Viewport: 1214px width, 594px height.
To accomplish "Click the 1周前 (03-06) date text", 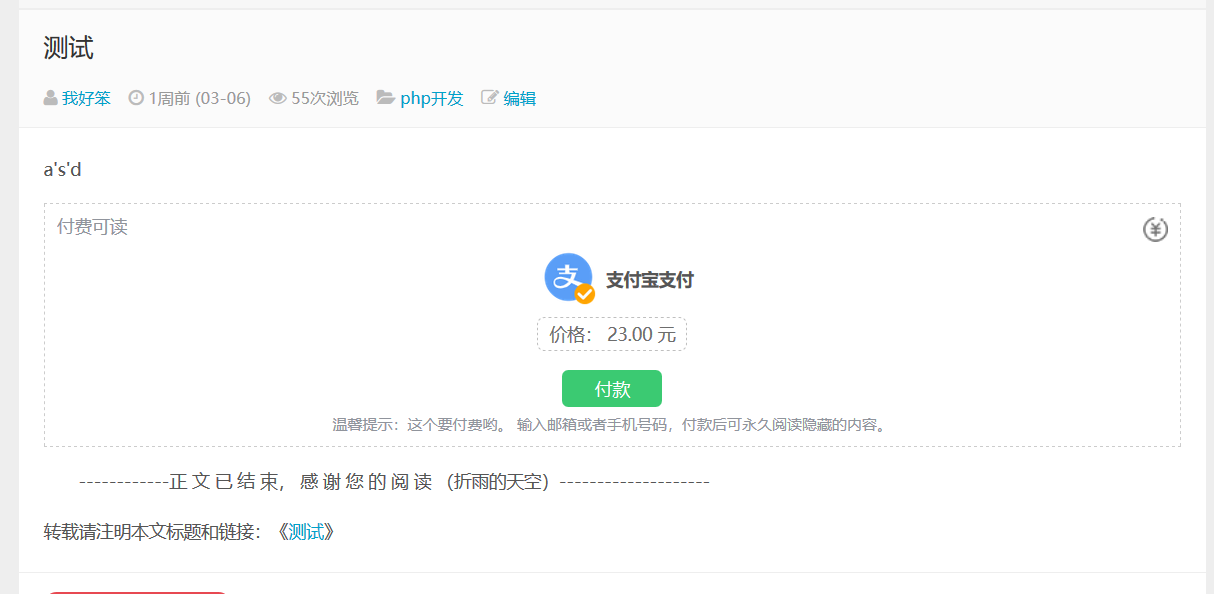I will tap(199, 98).
